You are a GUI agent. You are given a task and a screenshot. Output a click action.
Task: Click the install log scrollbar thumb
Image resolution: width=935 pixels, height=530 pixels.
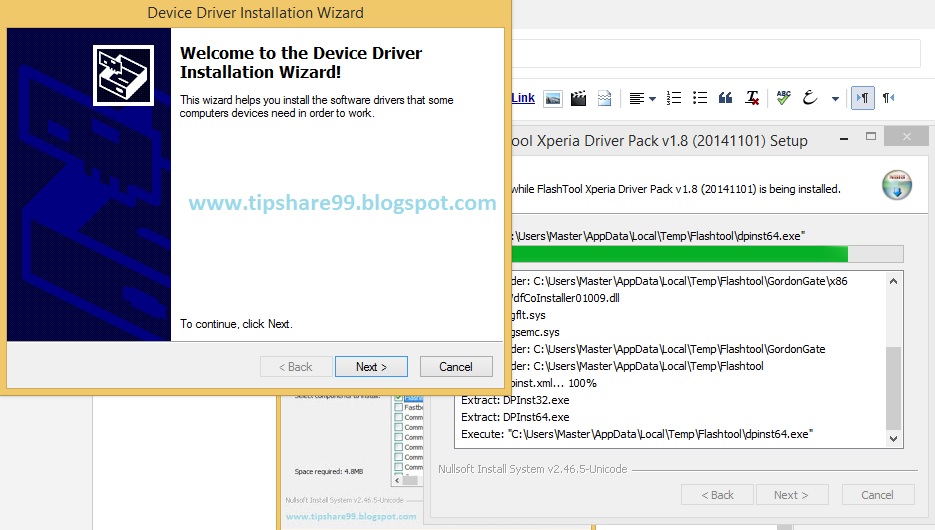click(893, 388)
